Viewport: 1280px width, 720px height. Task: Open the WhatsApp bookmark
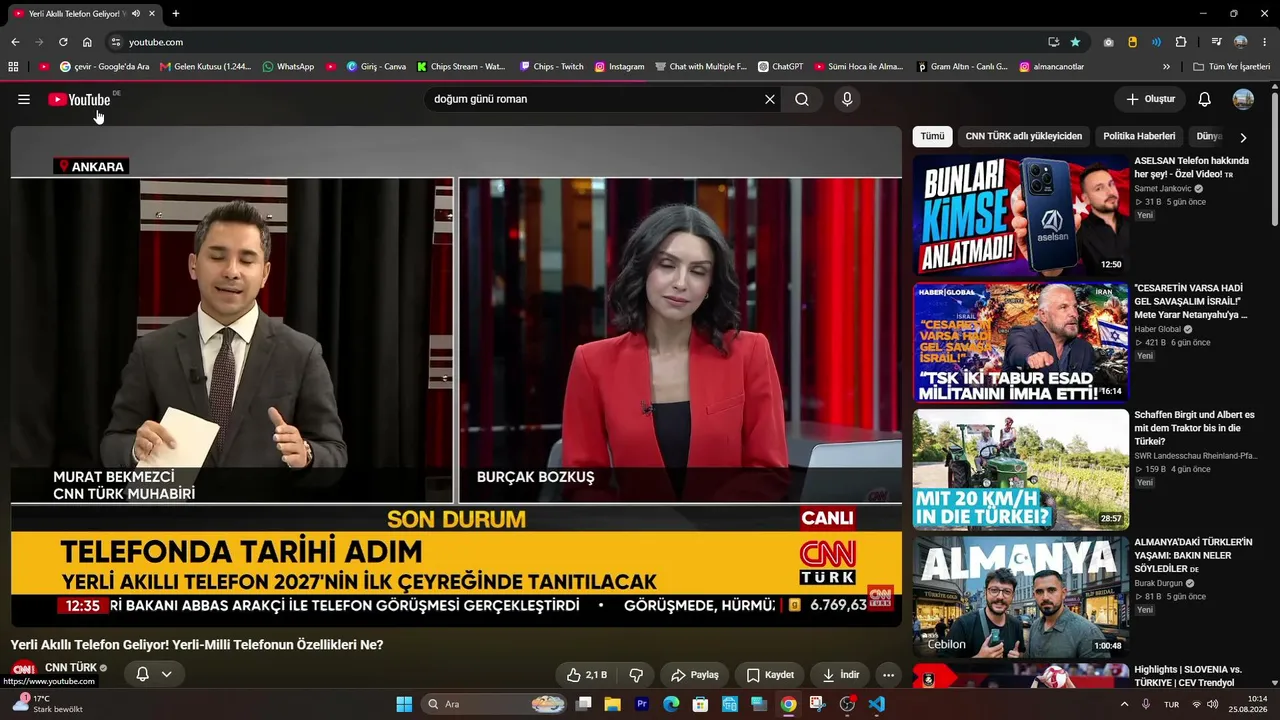tap(288, 67)
